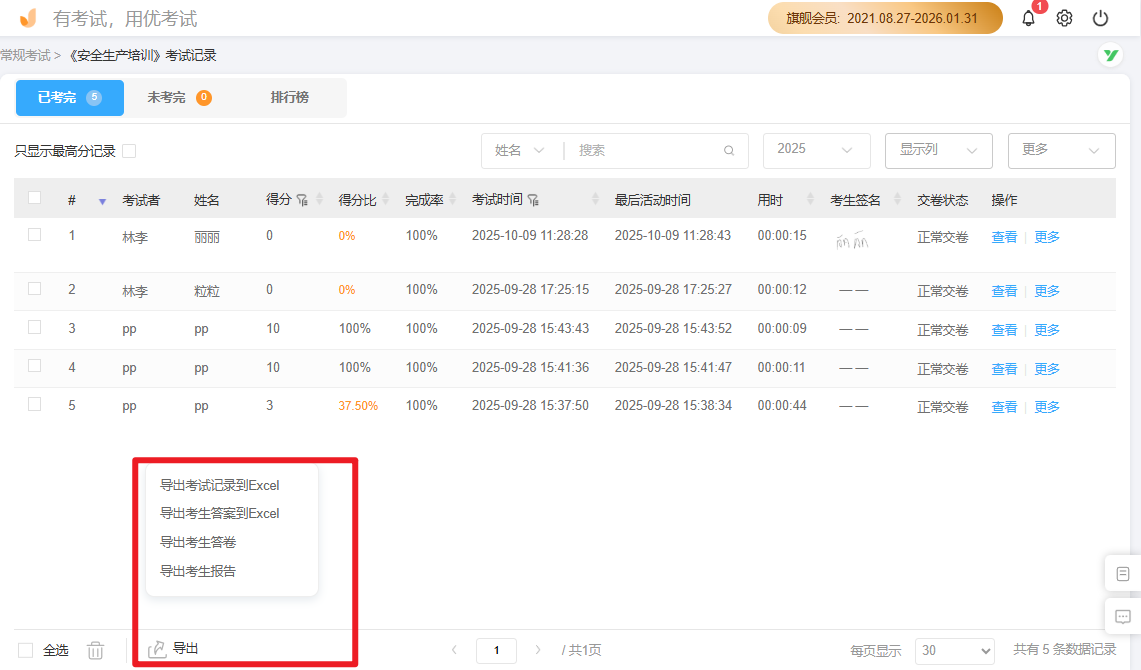Switch to the 排行榜 tab
1141x670 pixels.
290,97
